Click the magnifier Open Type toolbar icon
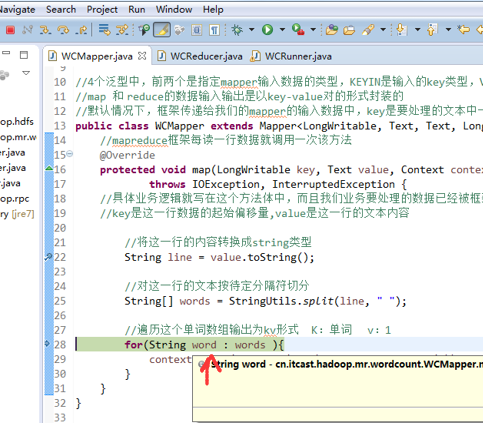 coord(144,30)
